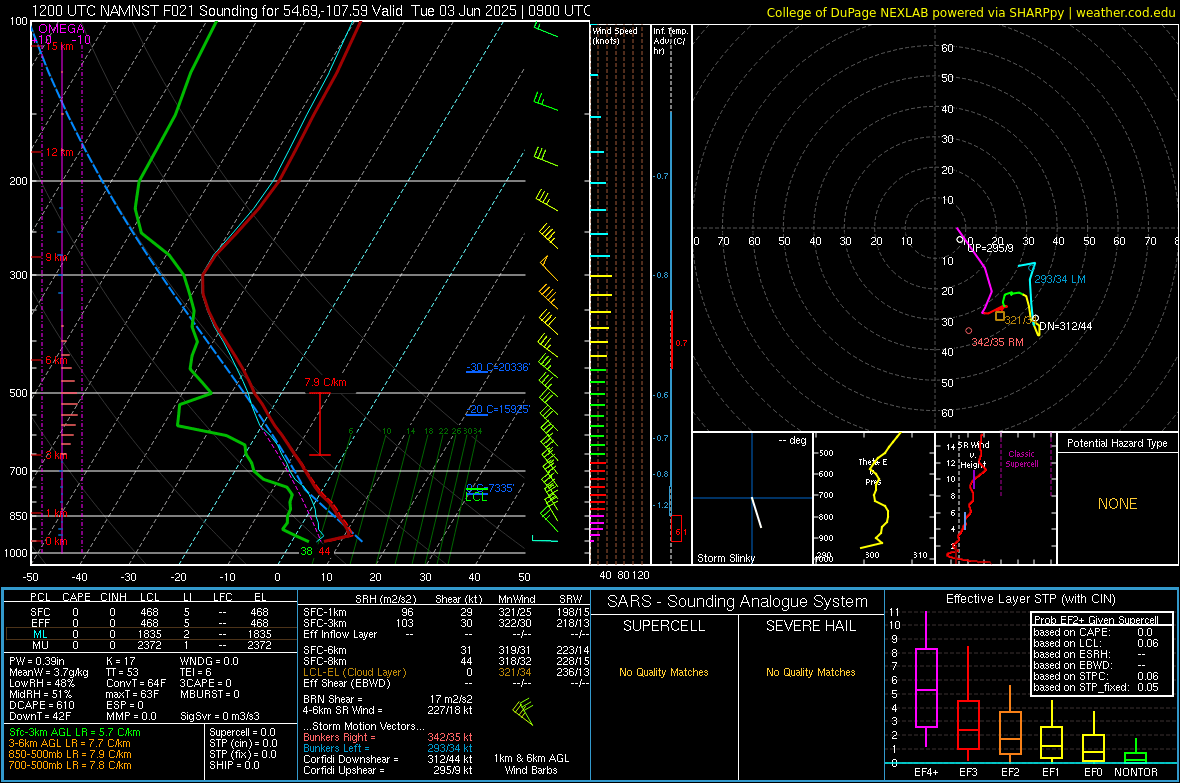Click the SUPERCELL column header in SARS
The width and height of the screenshot is (1180, 783).
pyautogui.click(x=664, y=626)
